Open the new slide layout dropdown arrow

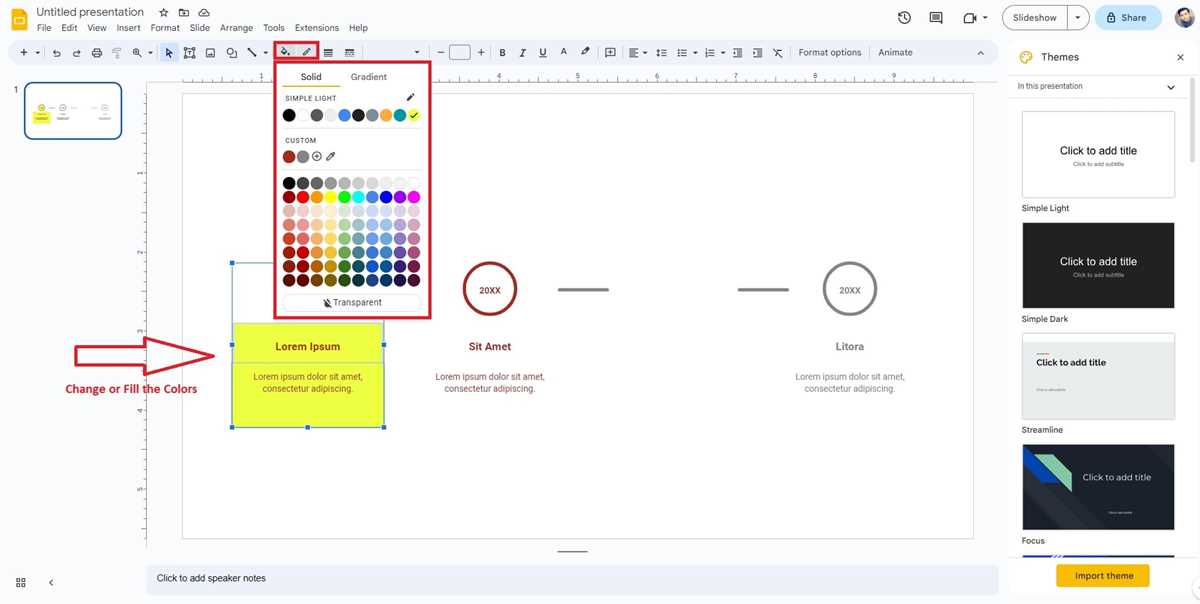pyautogui.click(x=38, y=53)
